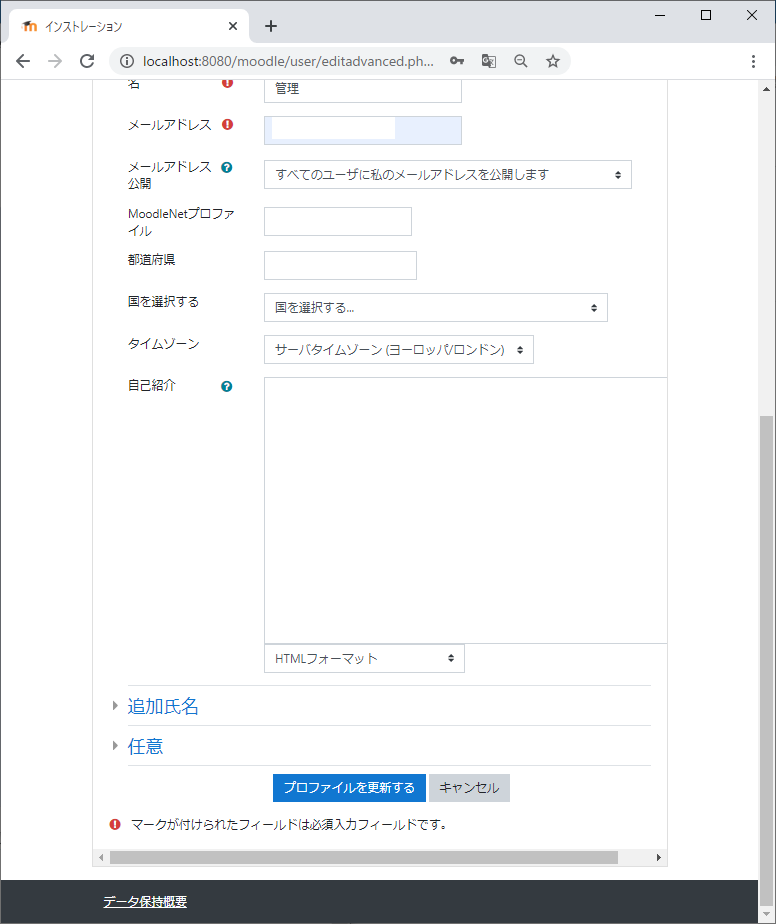Screen dimensions: 776x924
Task: Click the translate page icon
Action: (488, 61)
